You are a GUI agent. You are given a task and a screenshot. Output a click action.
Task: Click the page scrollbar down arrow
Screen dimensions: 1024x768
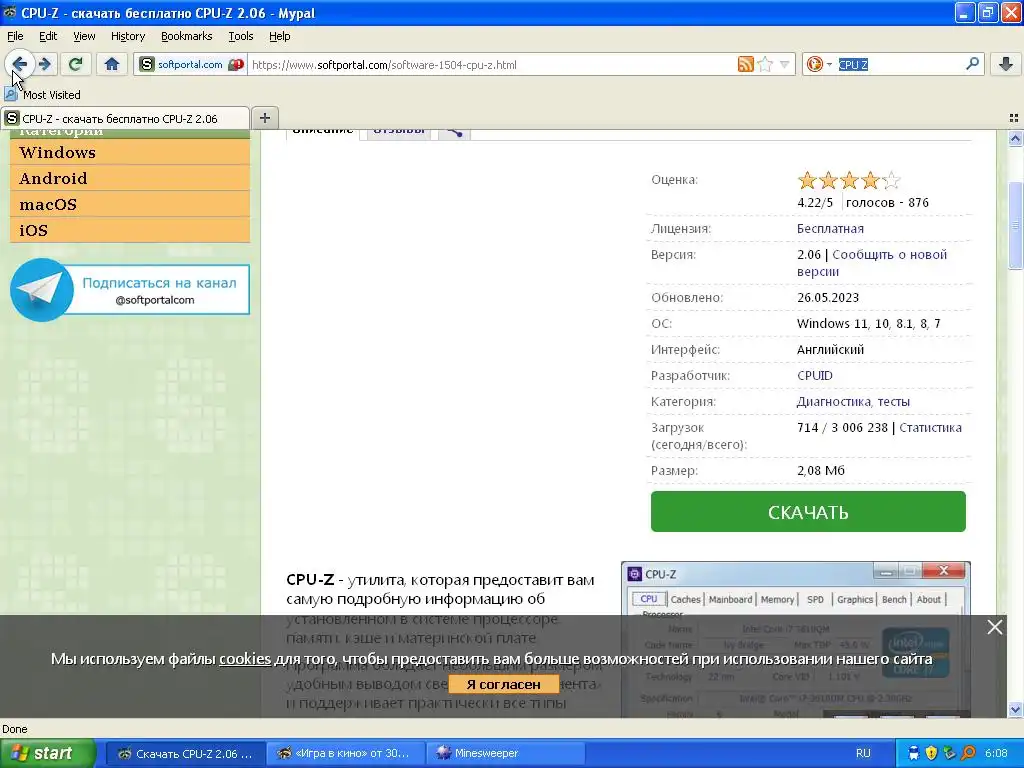(1015, 709)
